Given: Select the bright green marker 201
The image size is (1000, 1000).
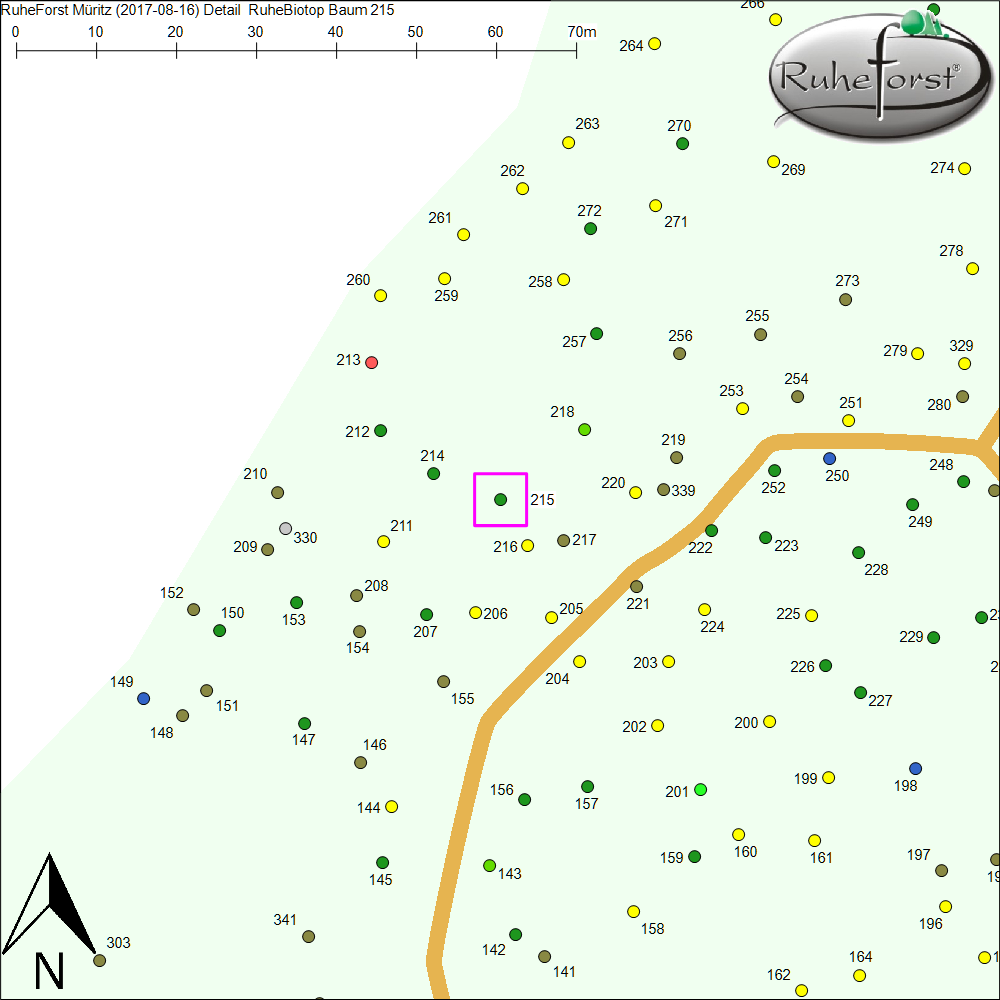Looking at the screenshot, I should (700, 790).
